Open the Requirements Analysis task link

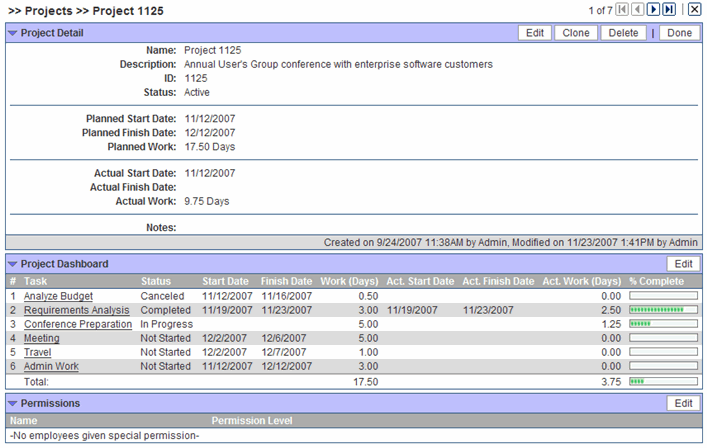click(x=76, y=310)
